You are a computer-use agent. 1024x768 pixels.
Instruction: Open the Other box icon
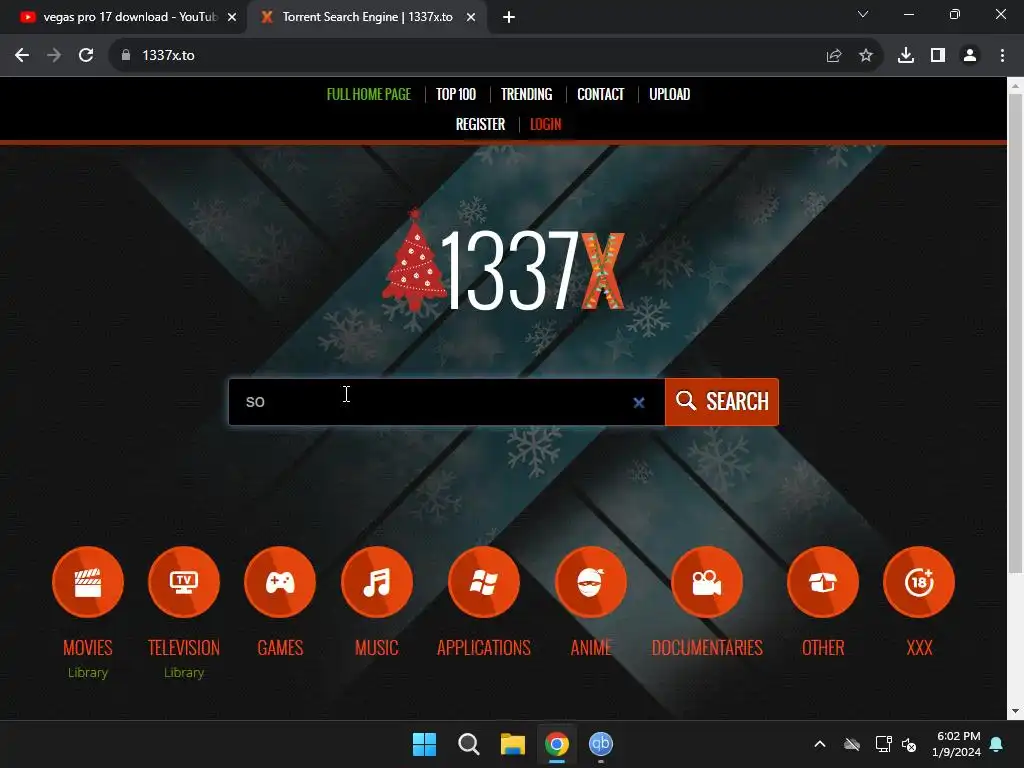(x=823, y=582)
